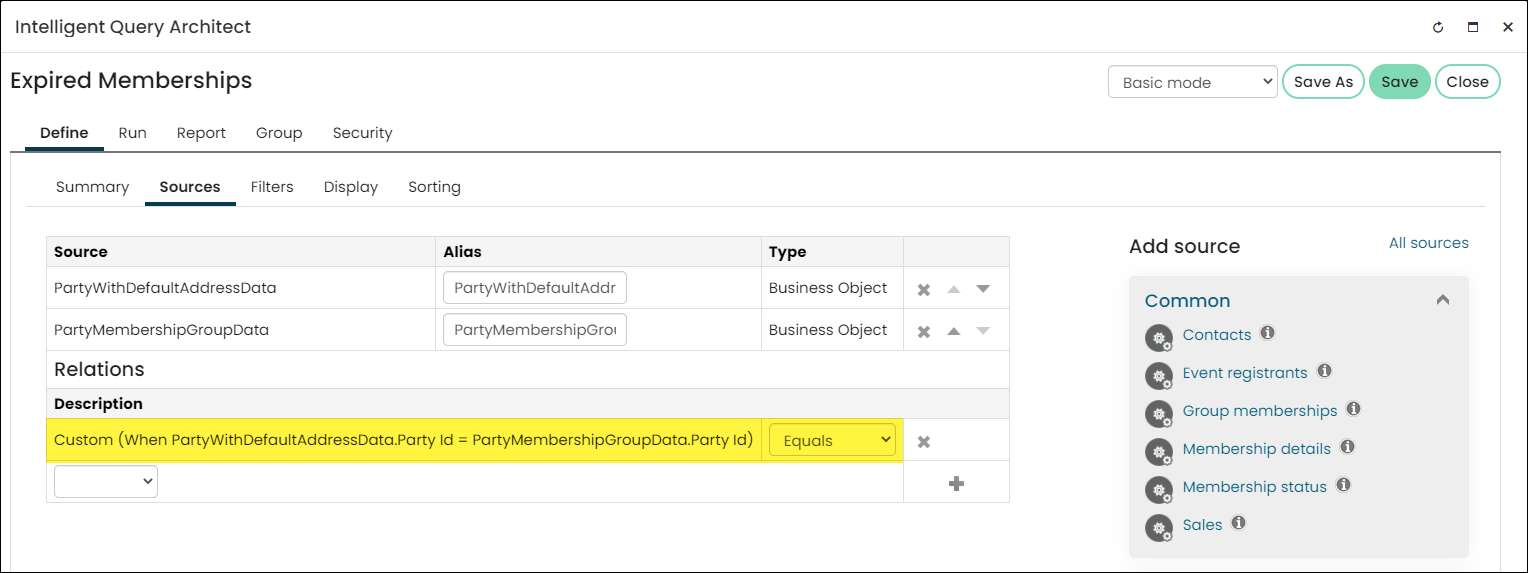
Task: Show info for Contacts source
Action: point(1267,333)
